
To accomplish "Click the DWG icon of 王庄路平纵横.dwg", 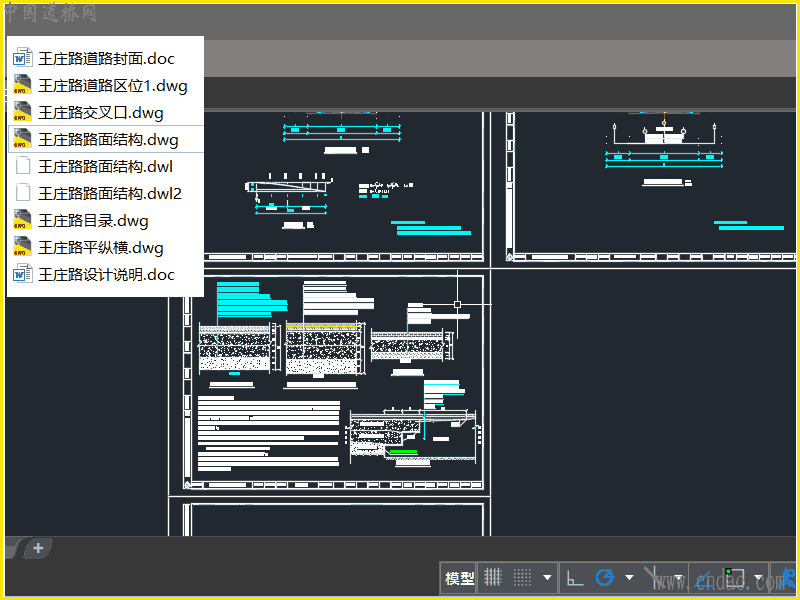I will coord(22,247).
